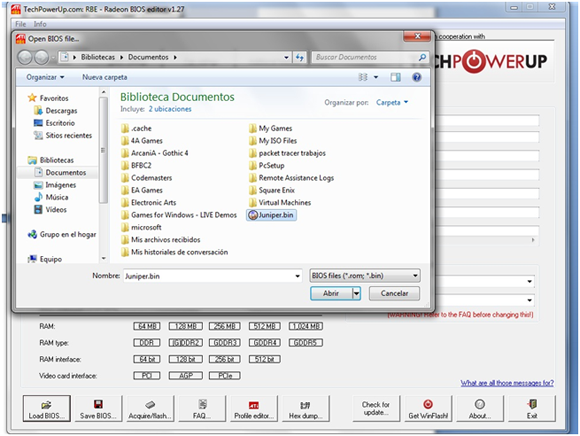Select Escritorio in the sidebar
The image size is (580, 436).
pos(54,123)
